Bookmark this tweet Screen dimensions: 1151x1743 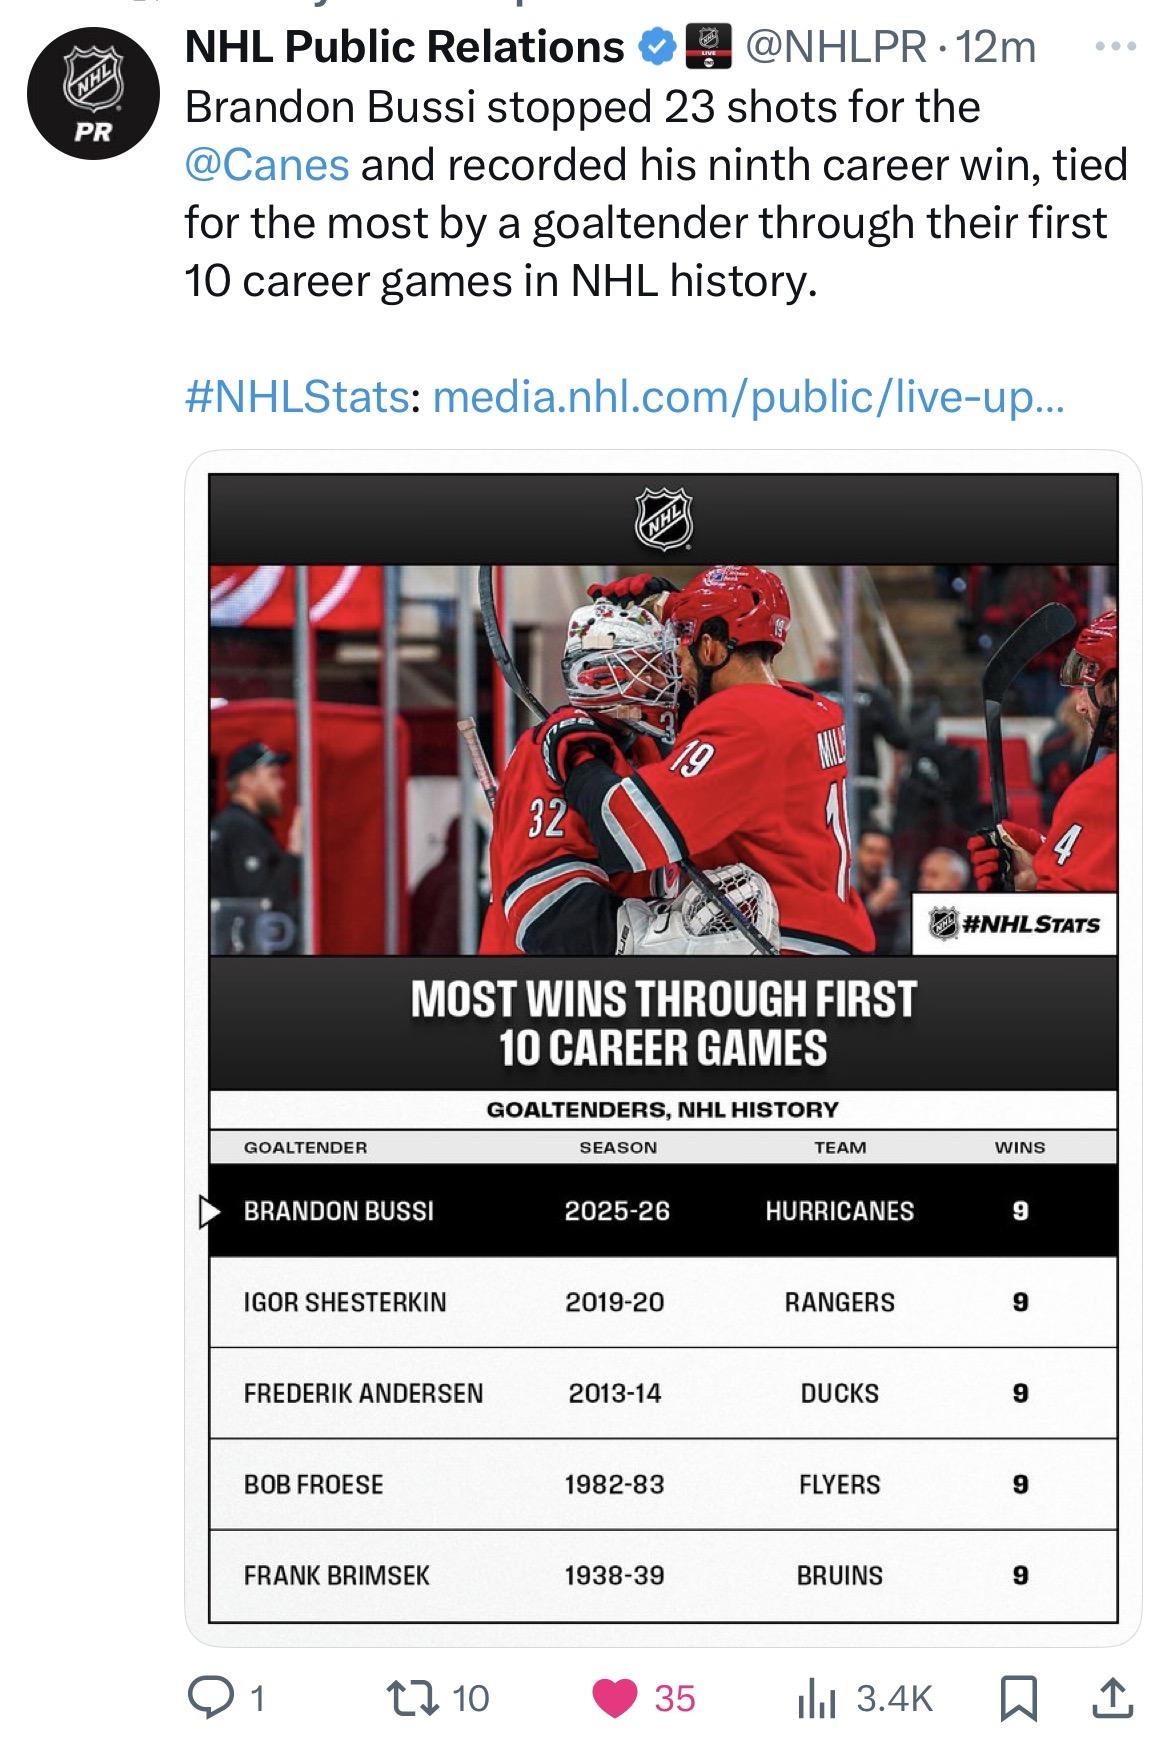(1018, 1697)
